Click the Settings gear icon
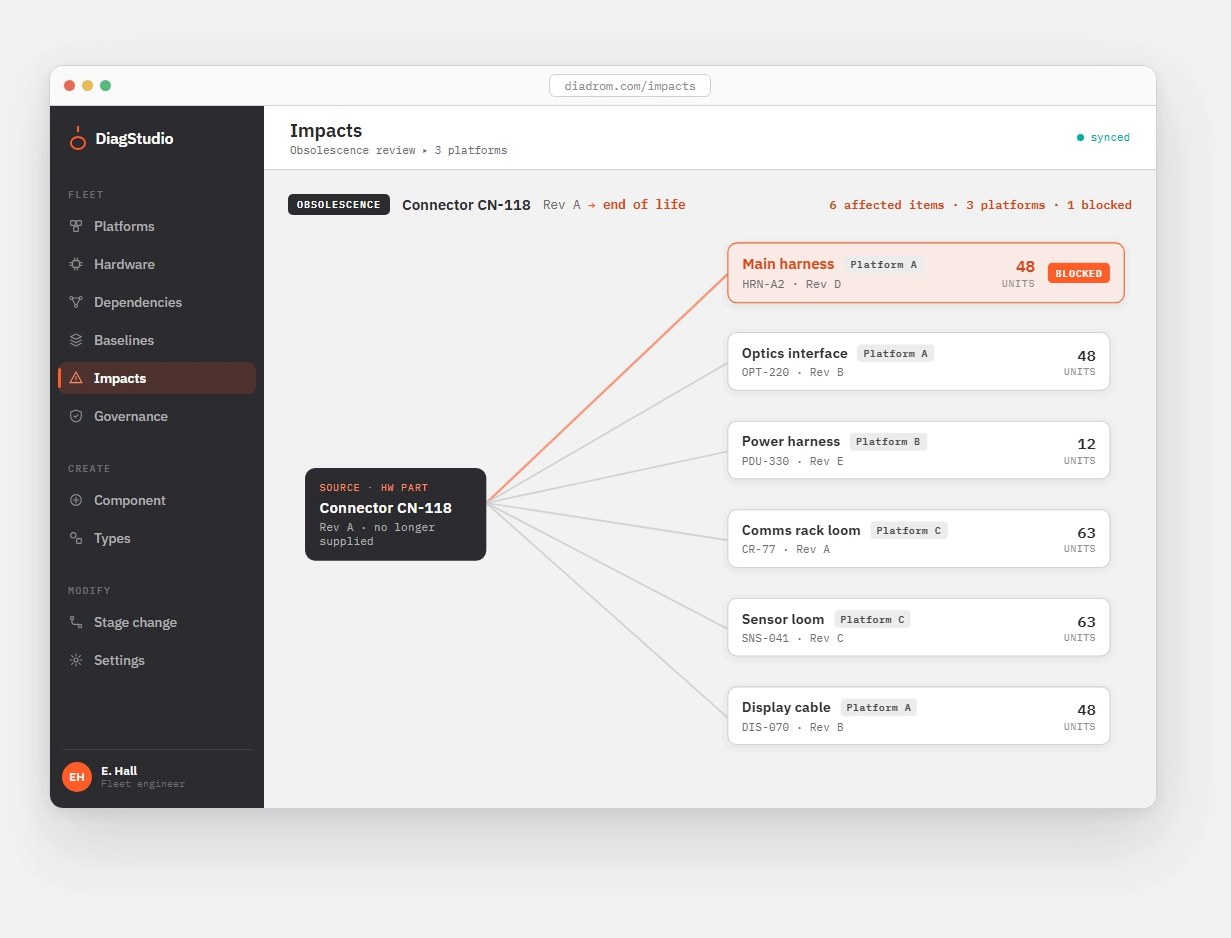 coord(76,661)
